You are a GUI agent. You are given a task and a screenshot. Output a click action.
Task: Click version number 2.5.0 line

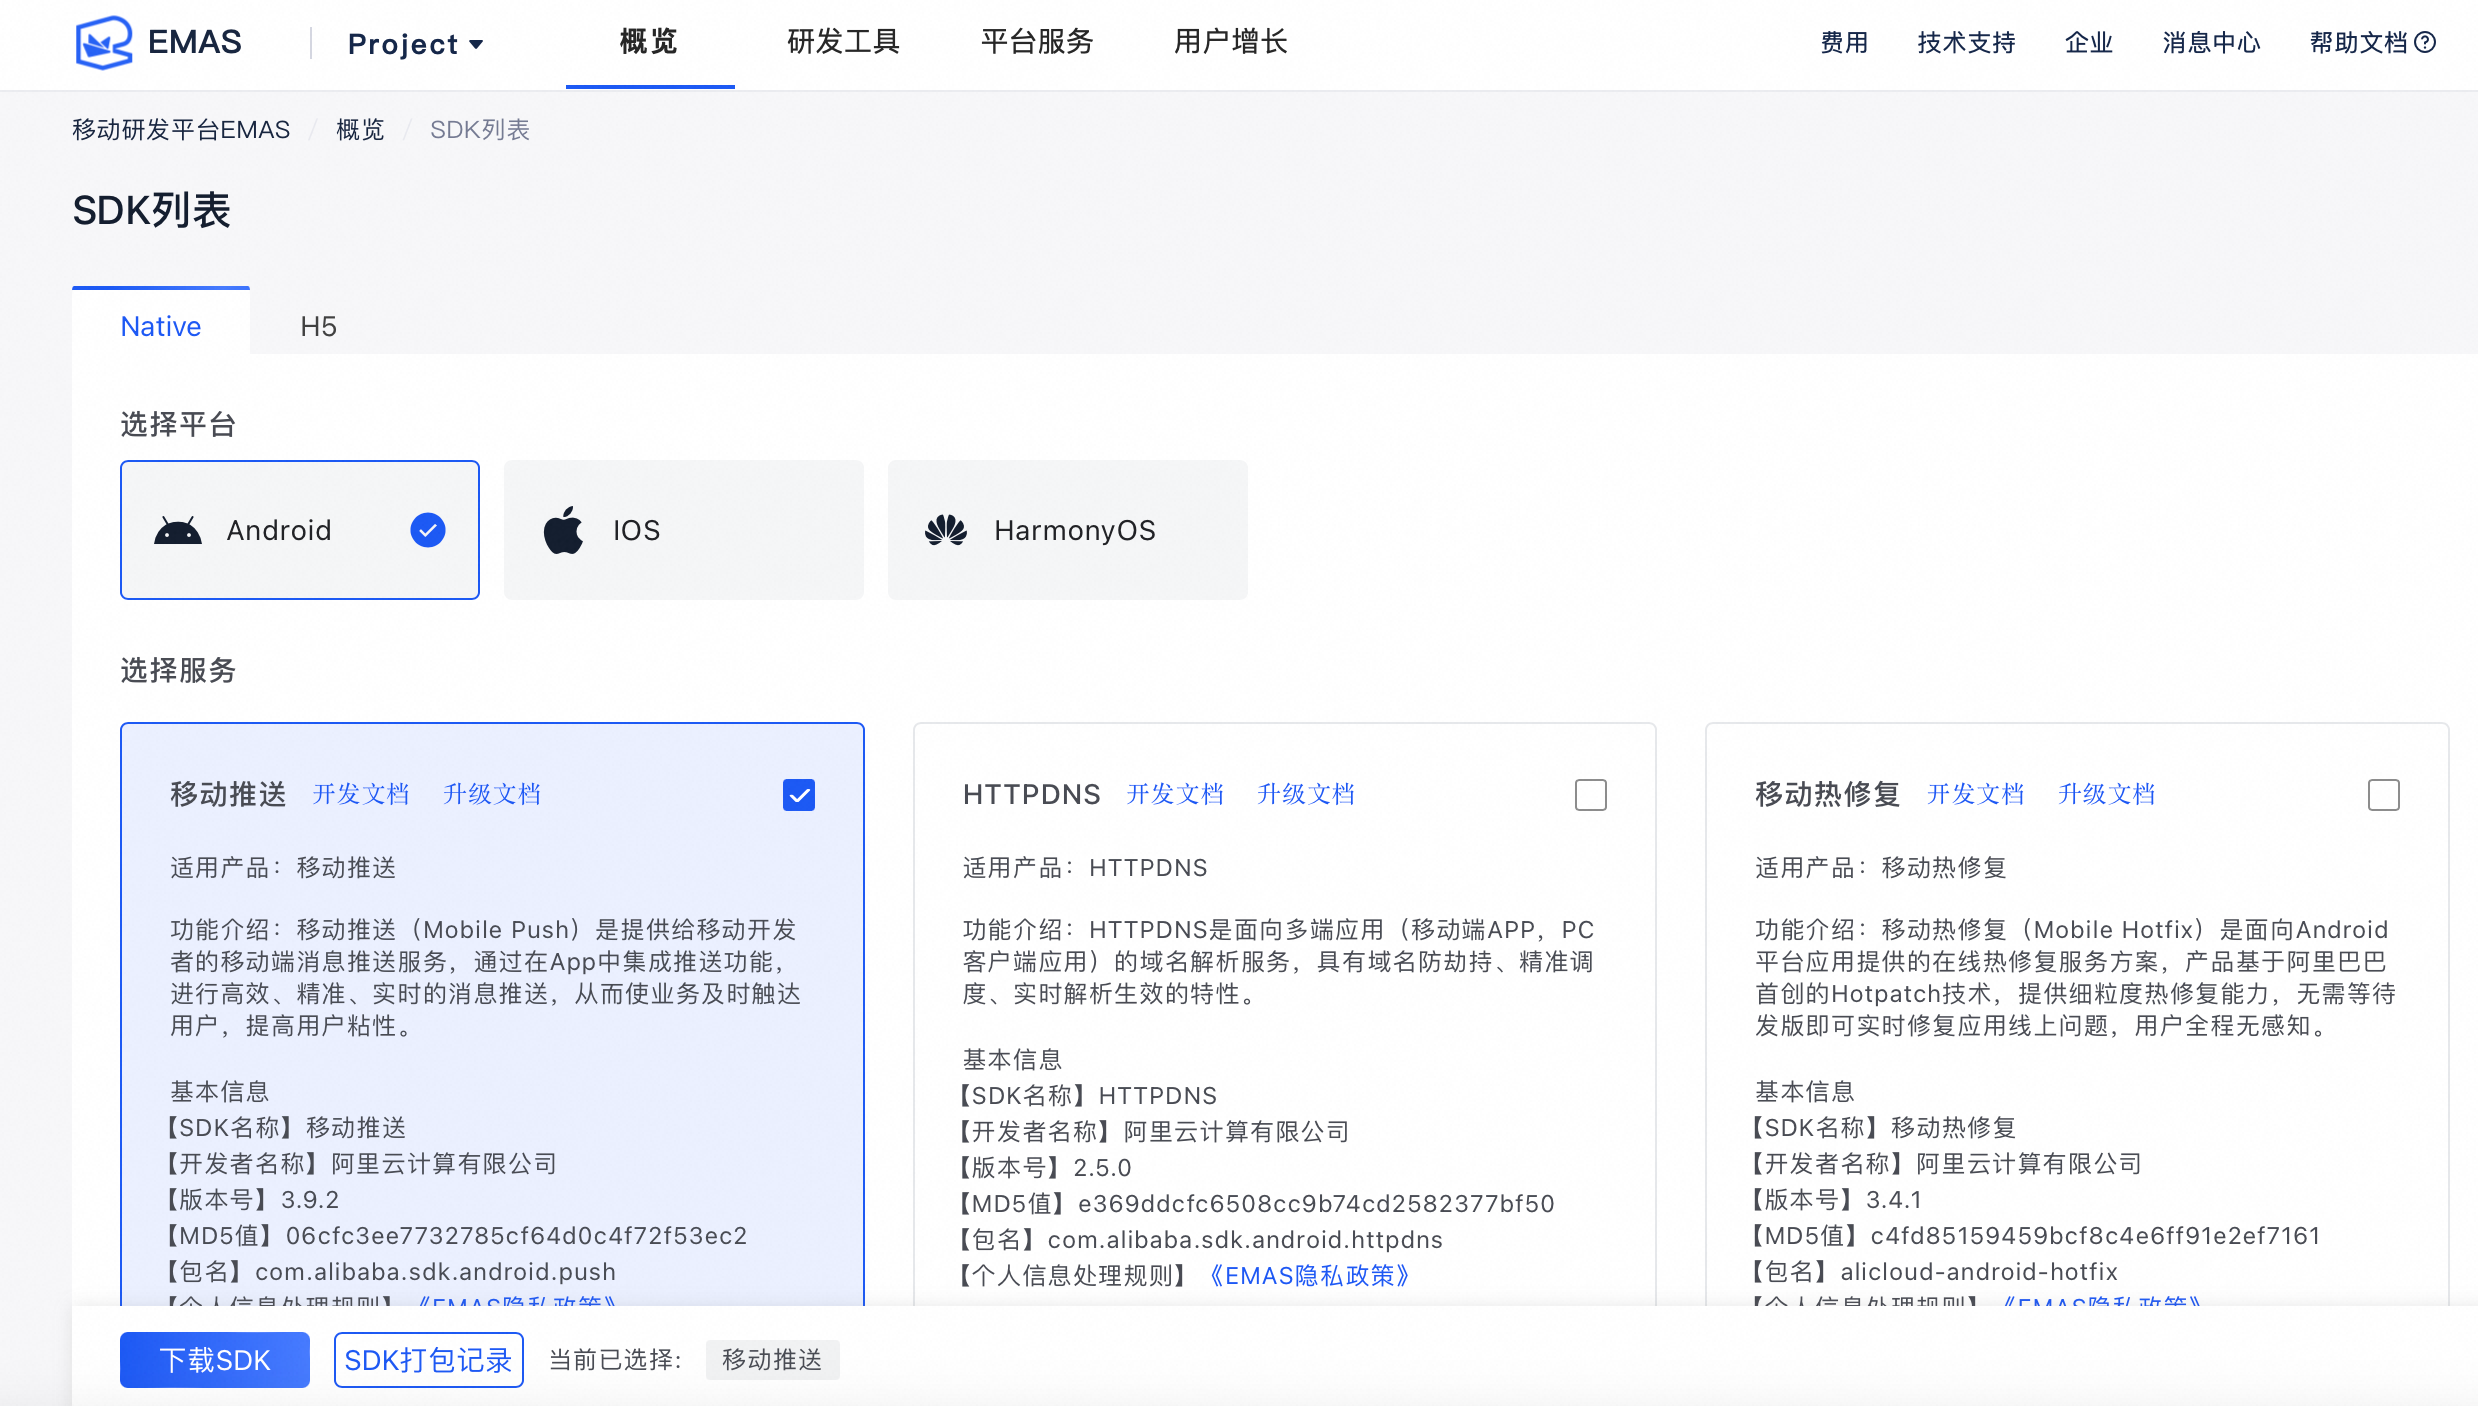[x=1047, y=1167]
